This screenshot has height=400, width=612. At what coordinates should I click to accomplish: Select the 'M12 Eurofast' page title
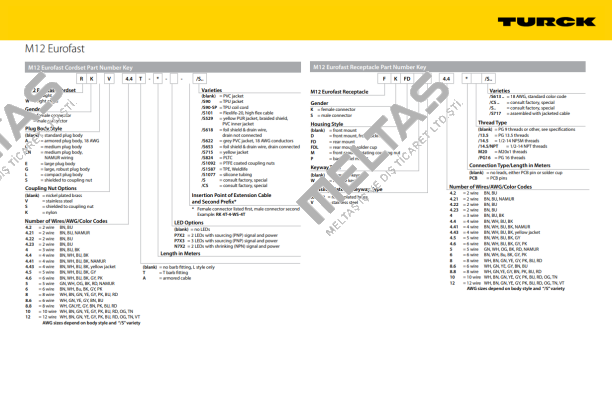pyautogui.click(x=55, y=49)
